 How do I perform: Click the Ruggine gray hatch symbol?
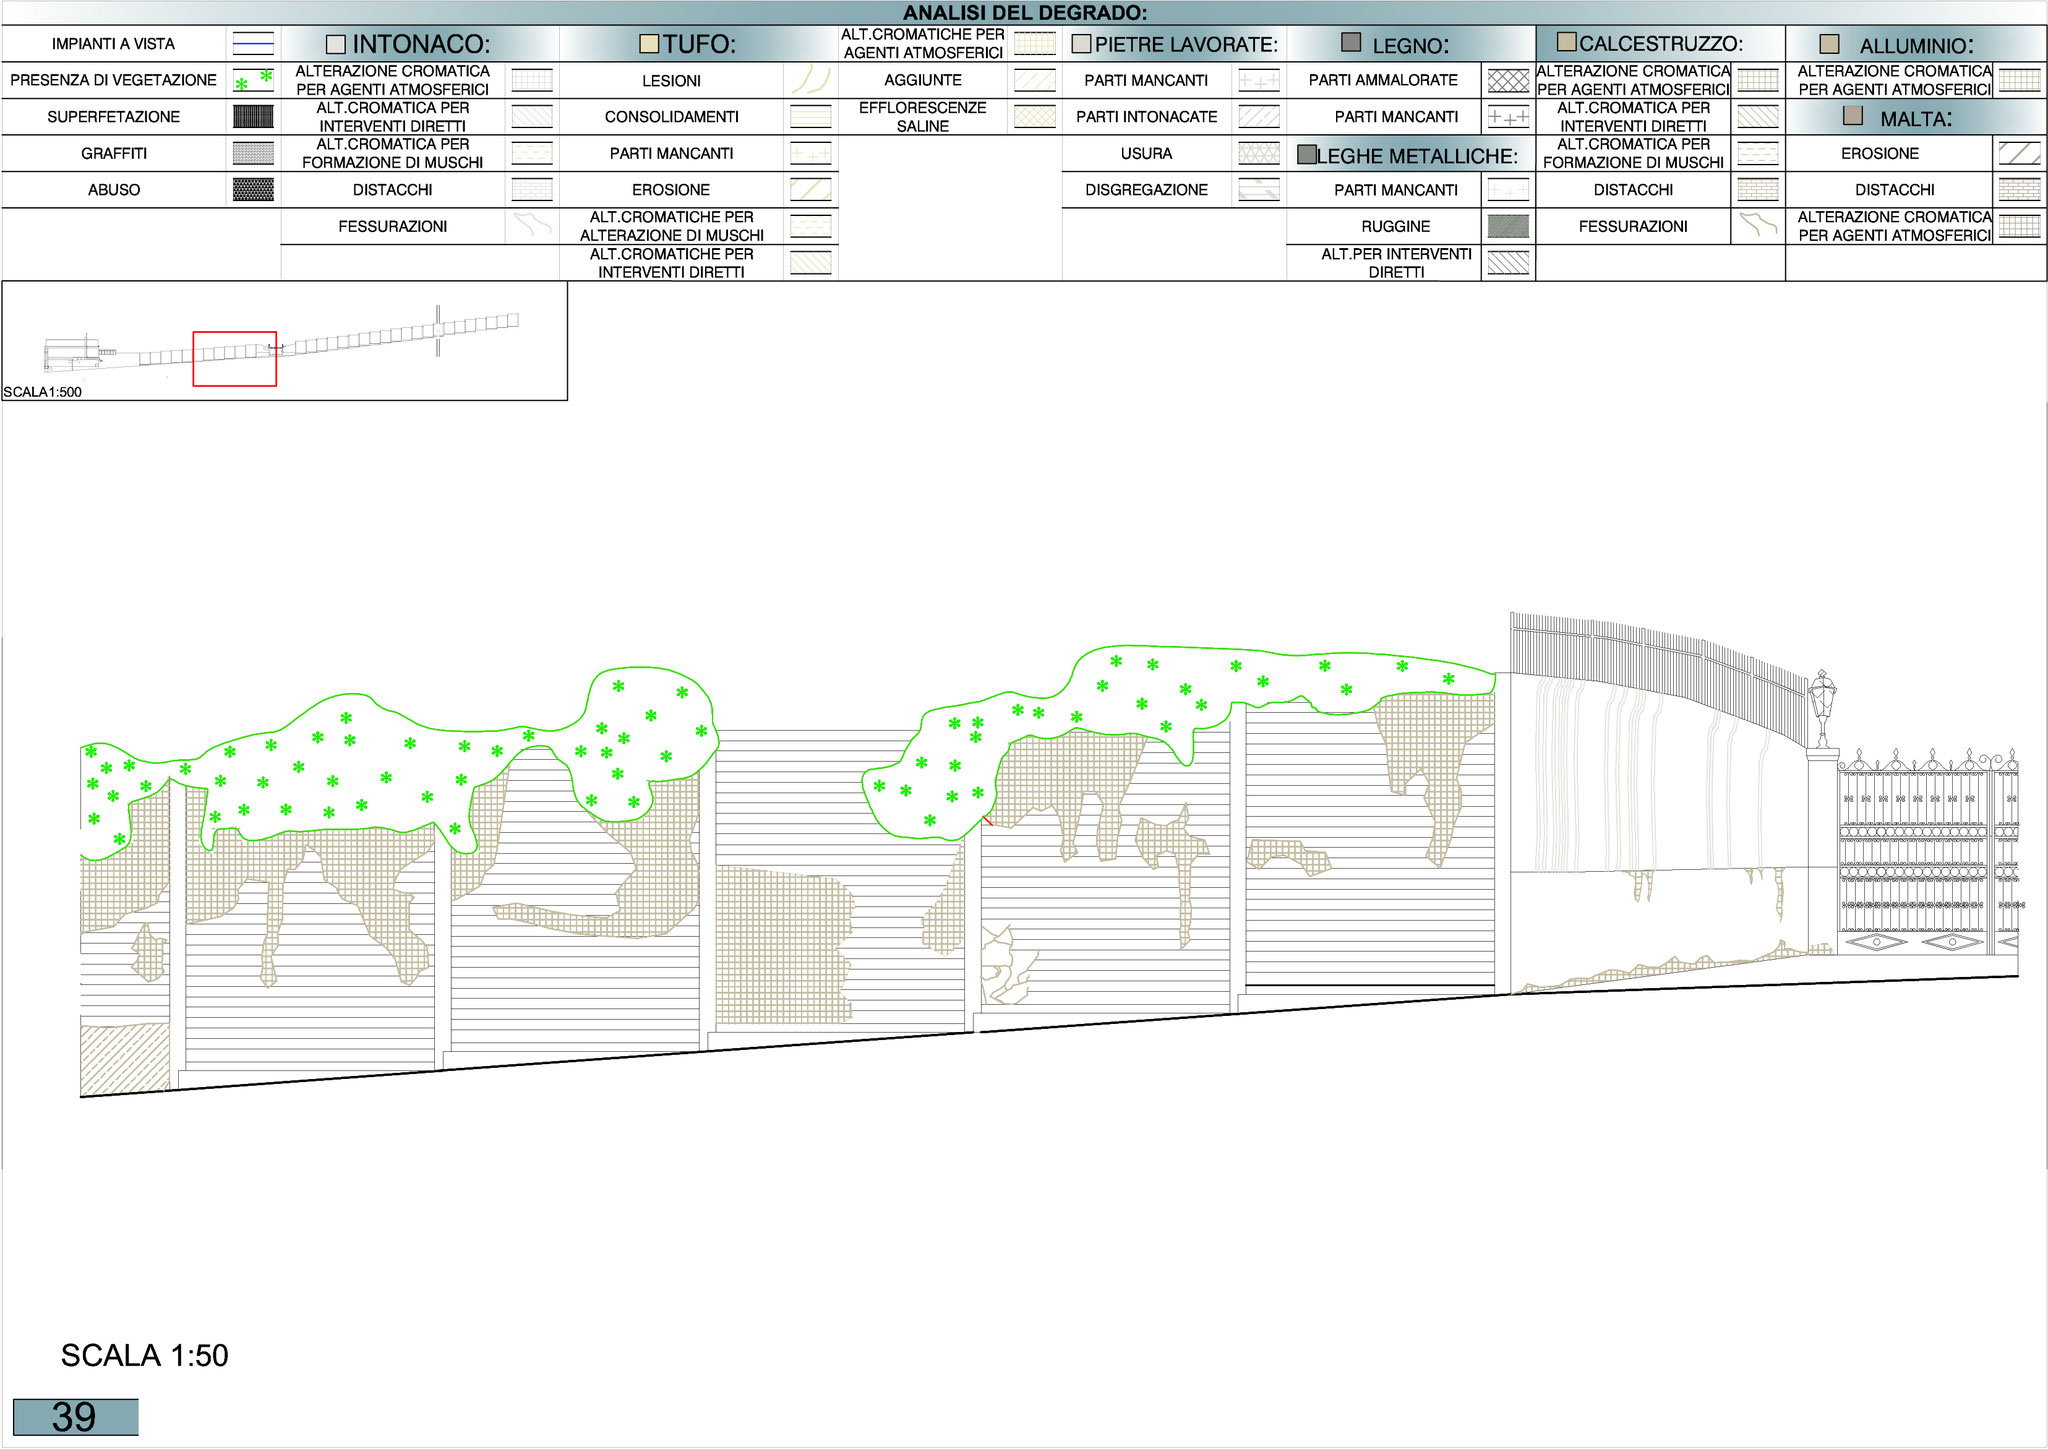tap(1508, 227)
